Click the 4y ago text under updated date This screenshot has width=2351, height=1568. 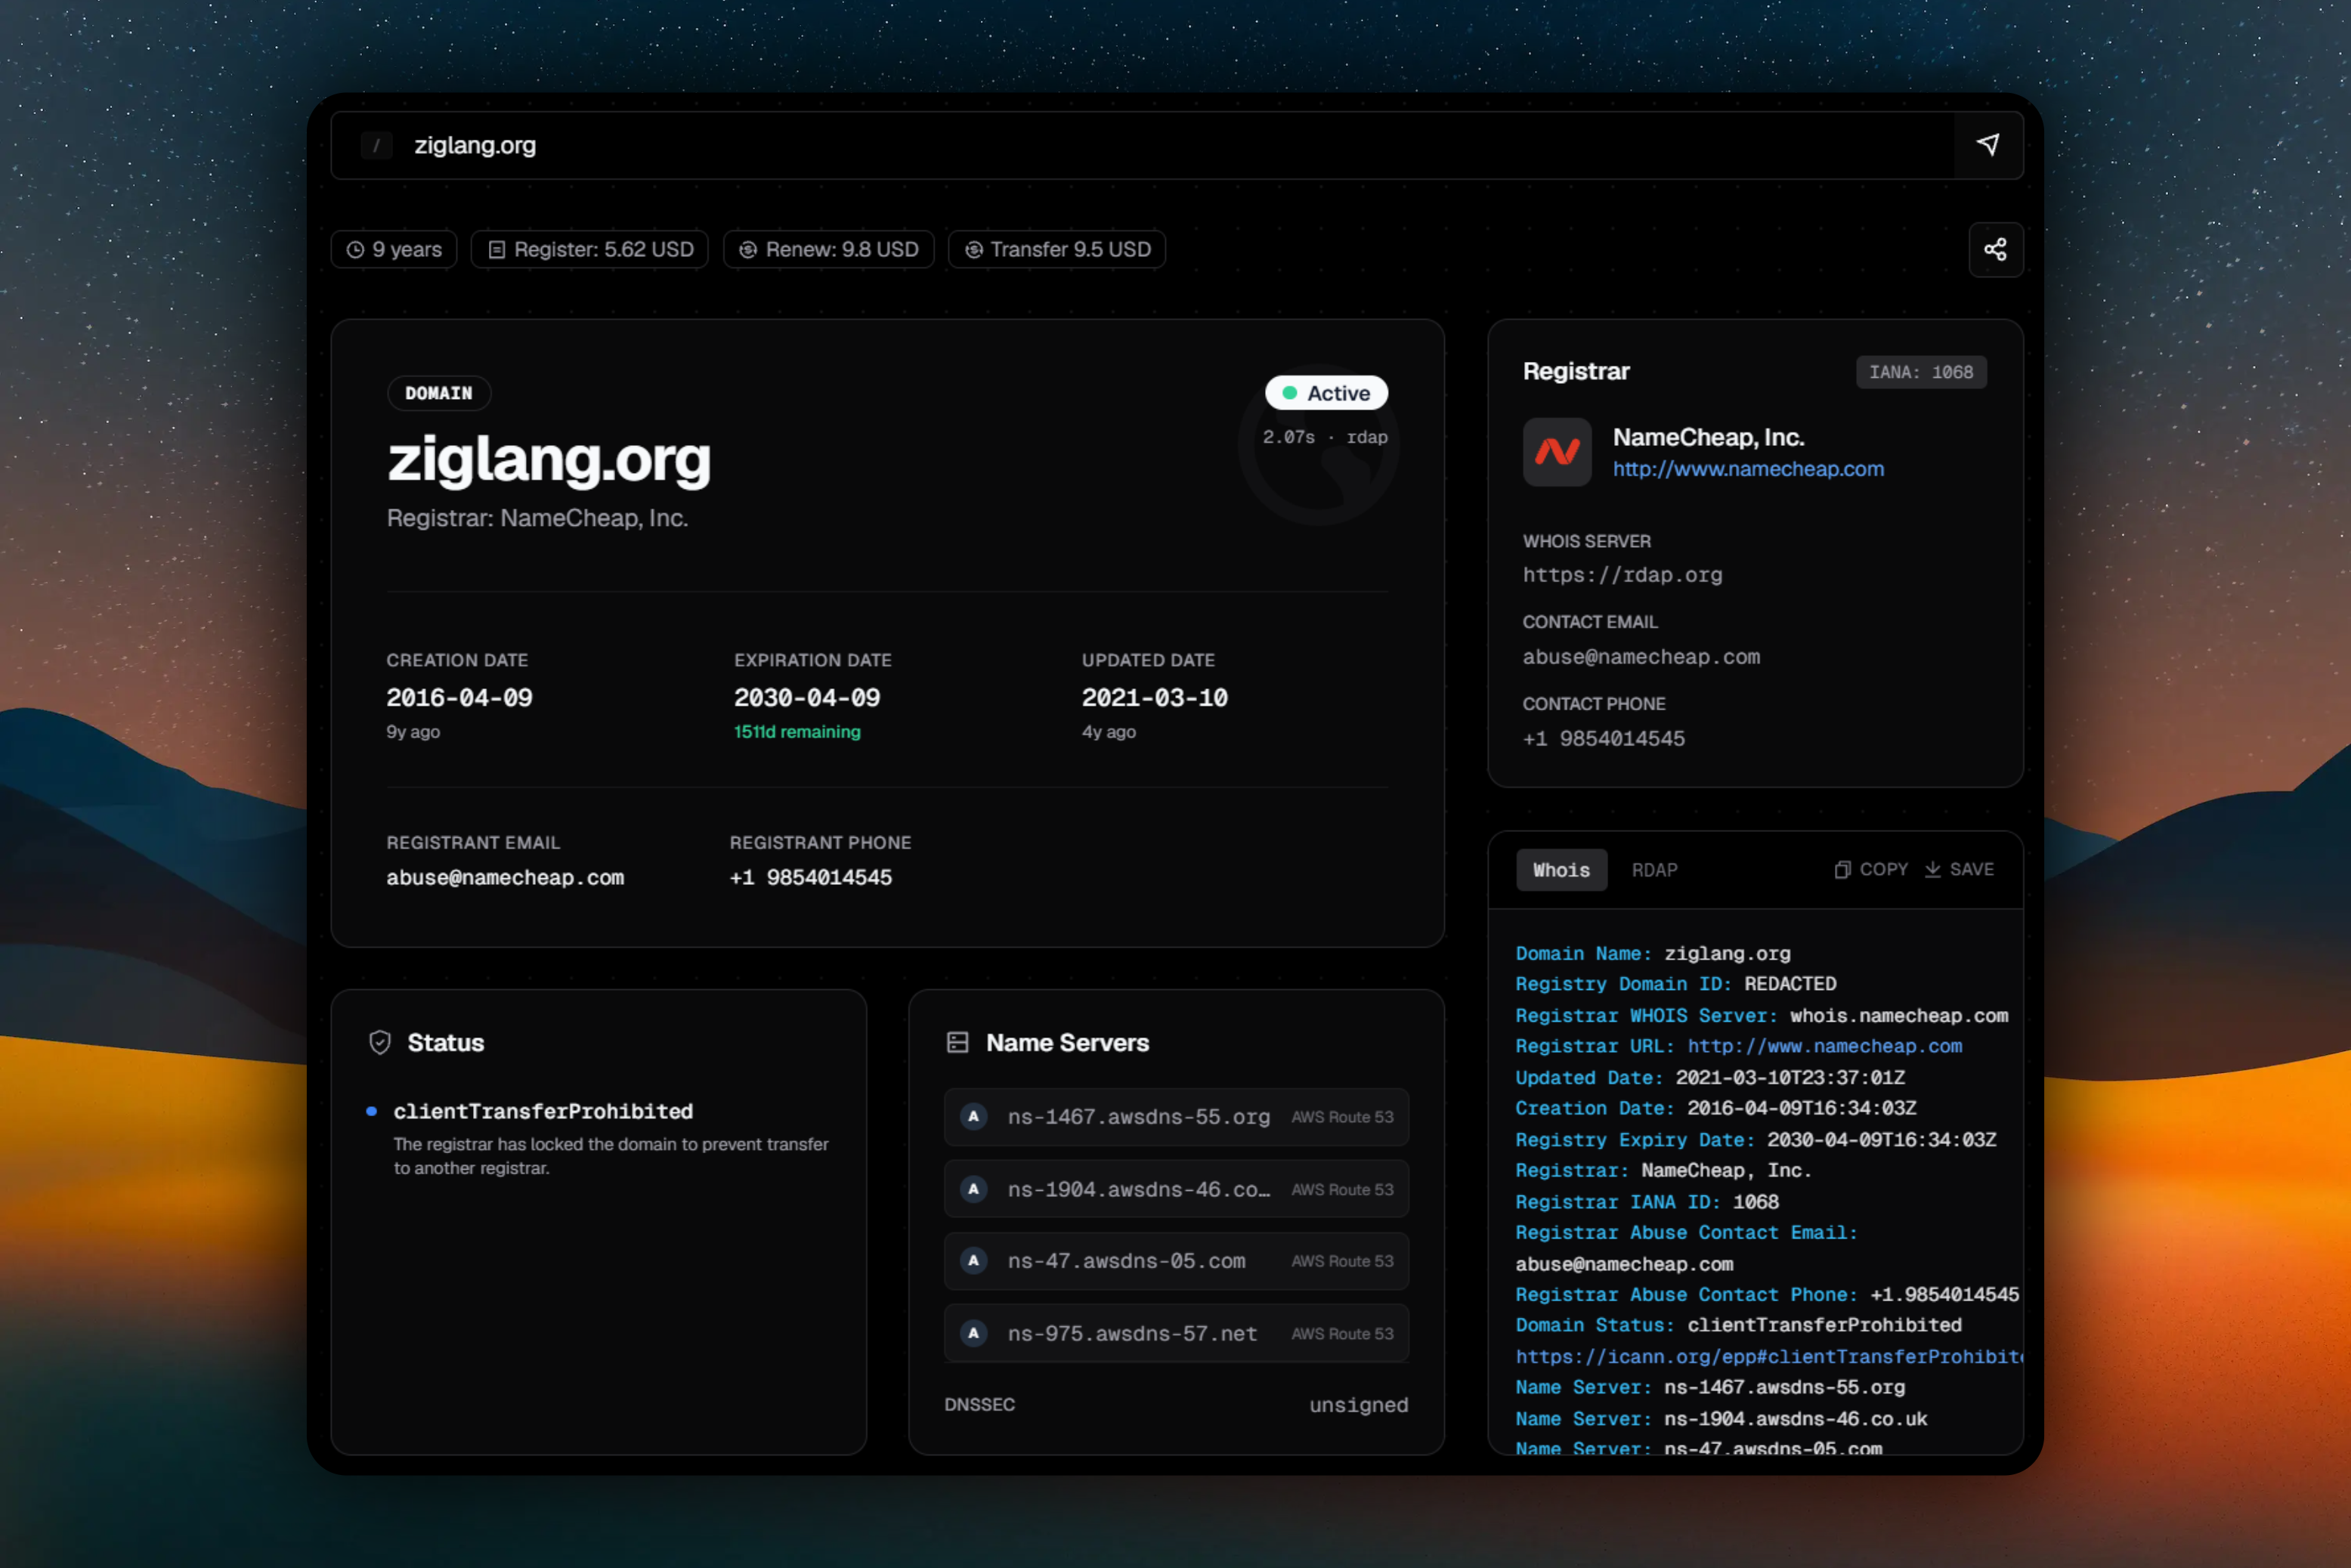tap(1108, 732)
